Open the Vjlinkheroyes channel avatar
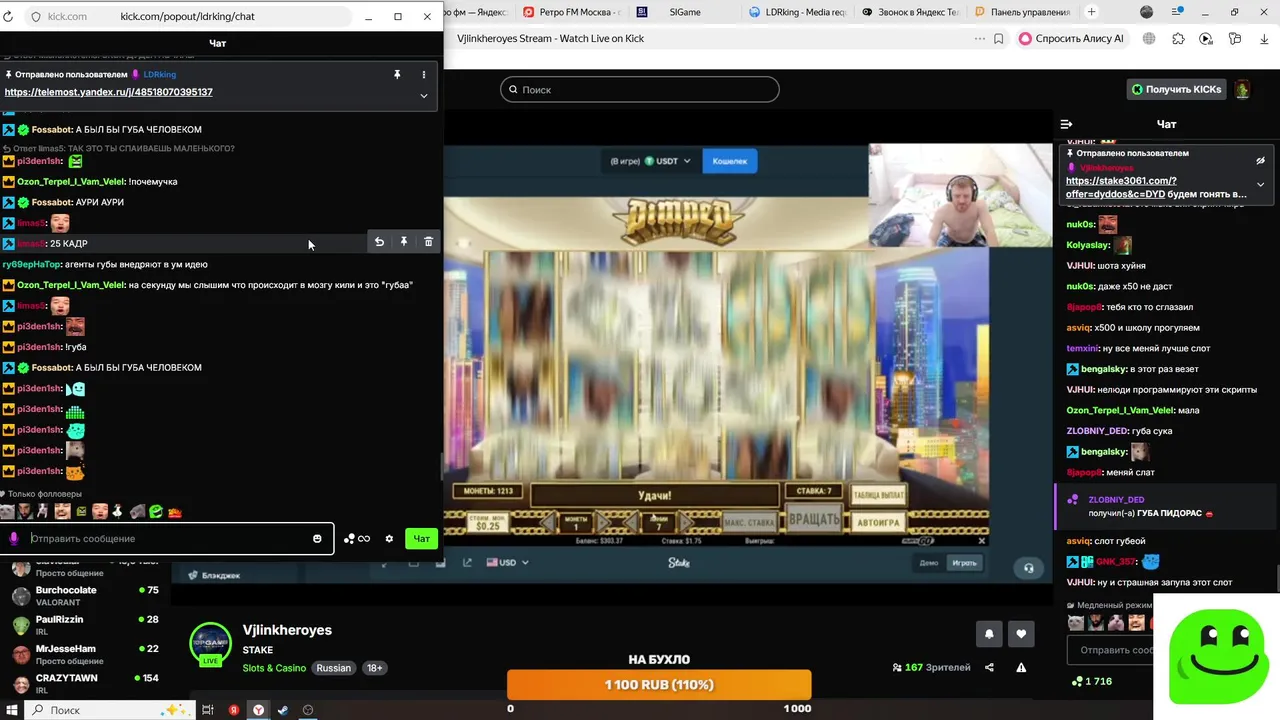This screenshot has height=720, width=1280. point(211,643)
